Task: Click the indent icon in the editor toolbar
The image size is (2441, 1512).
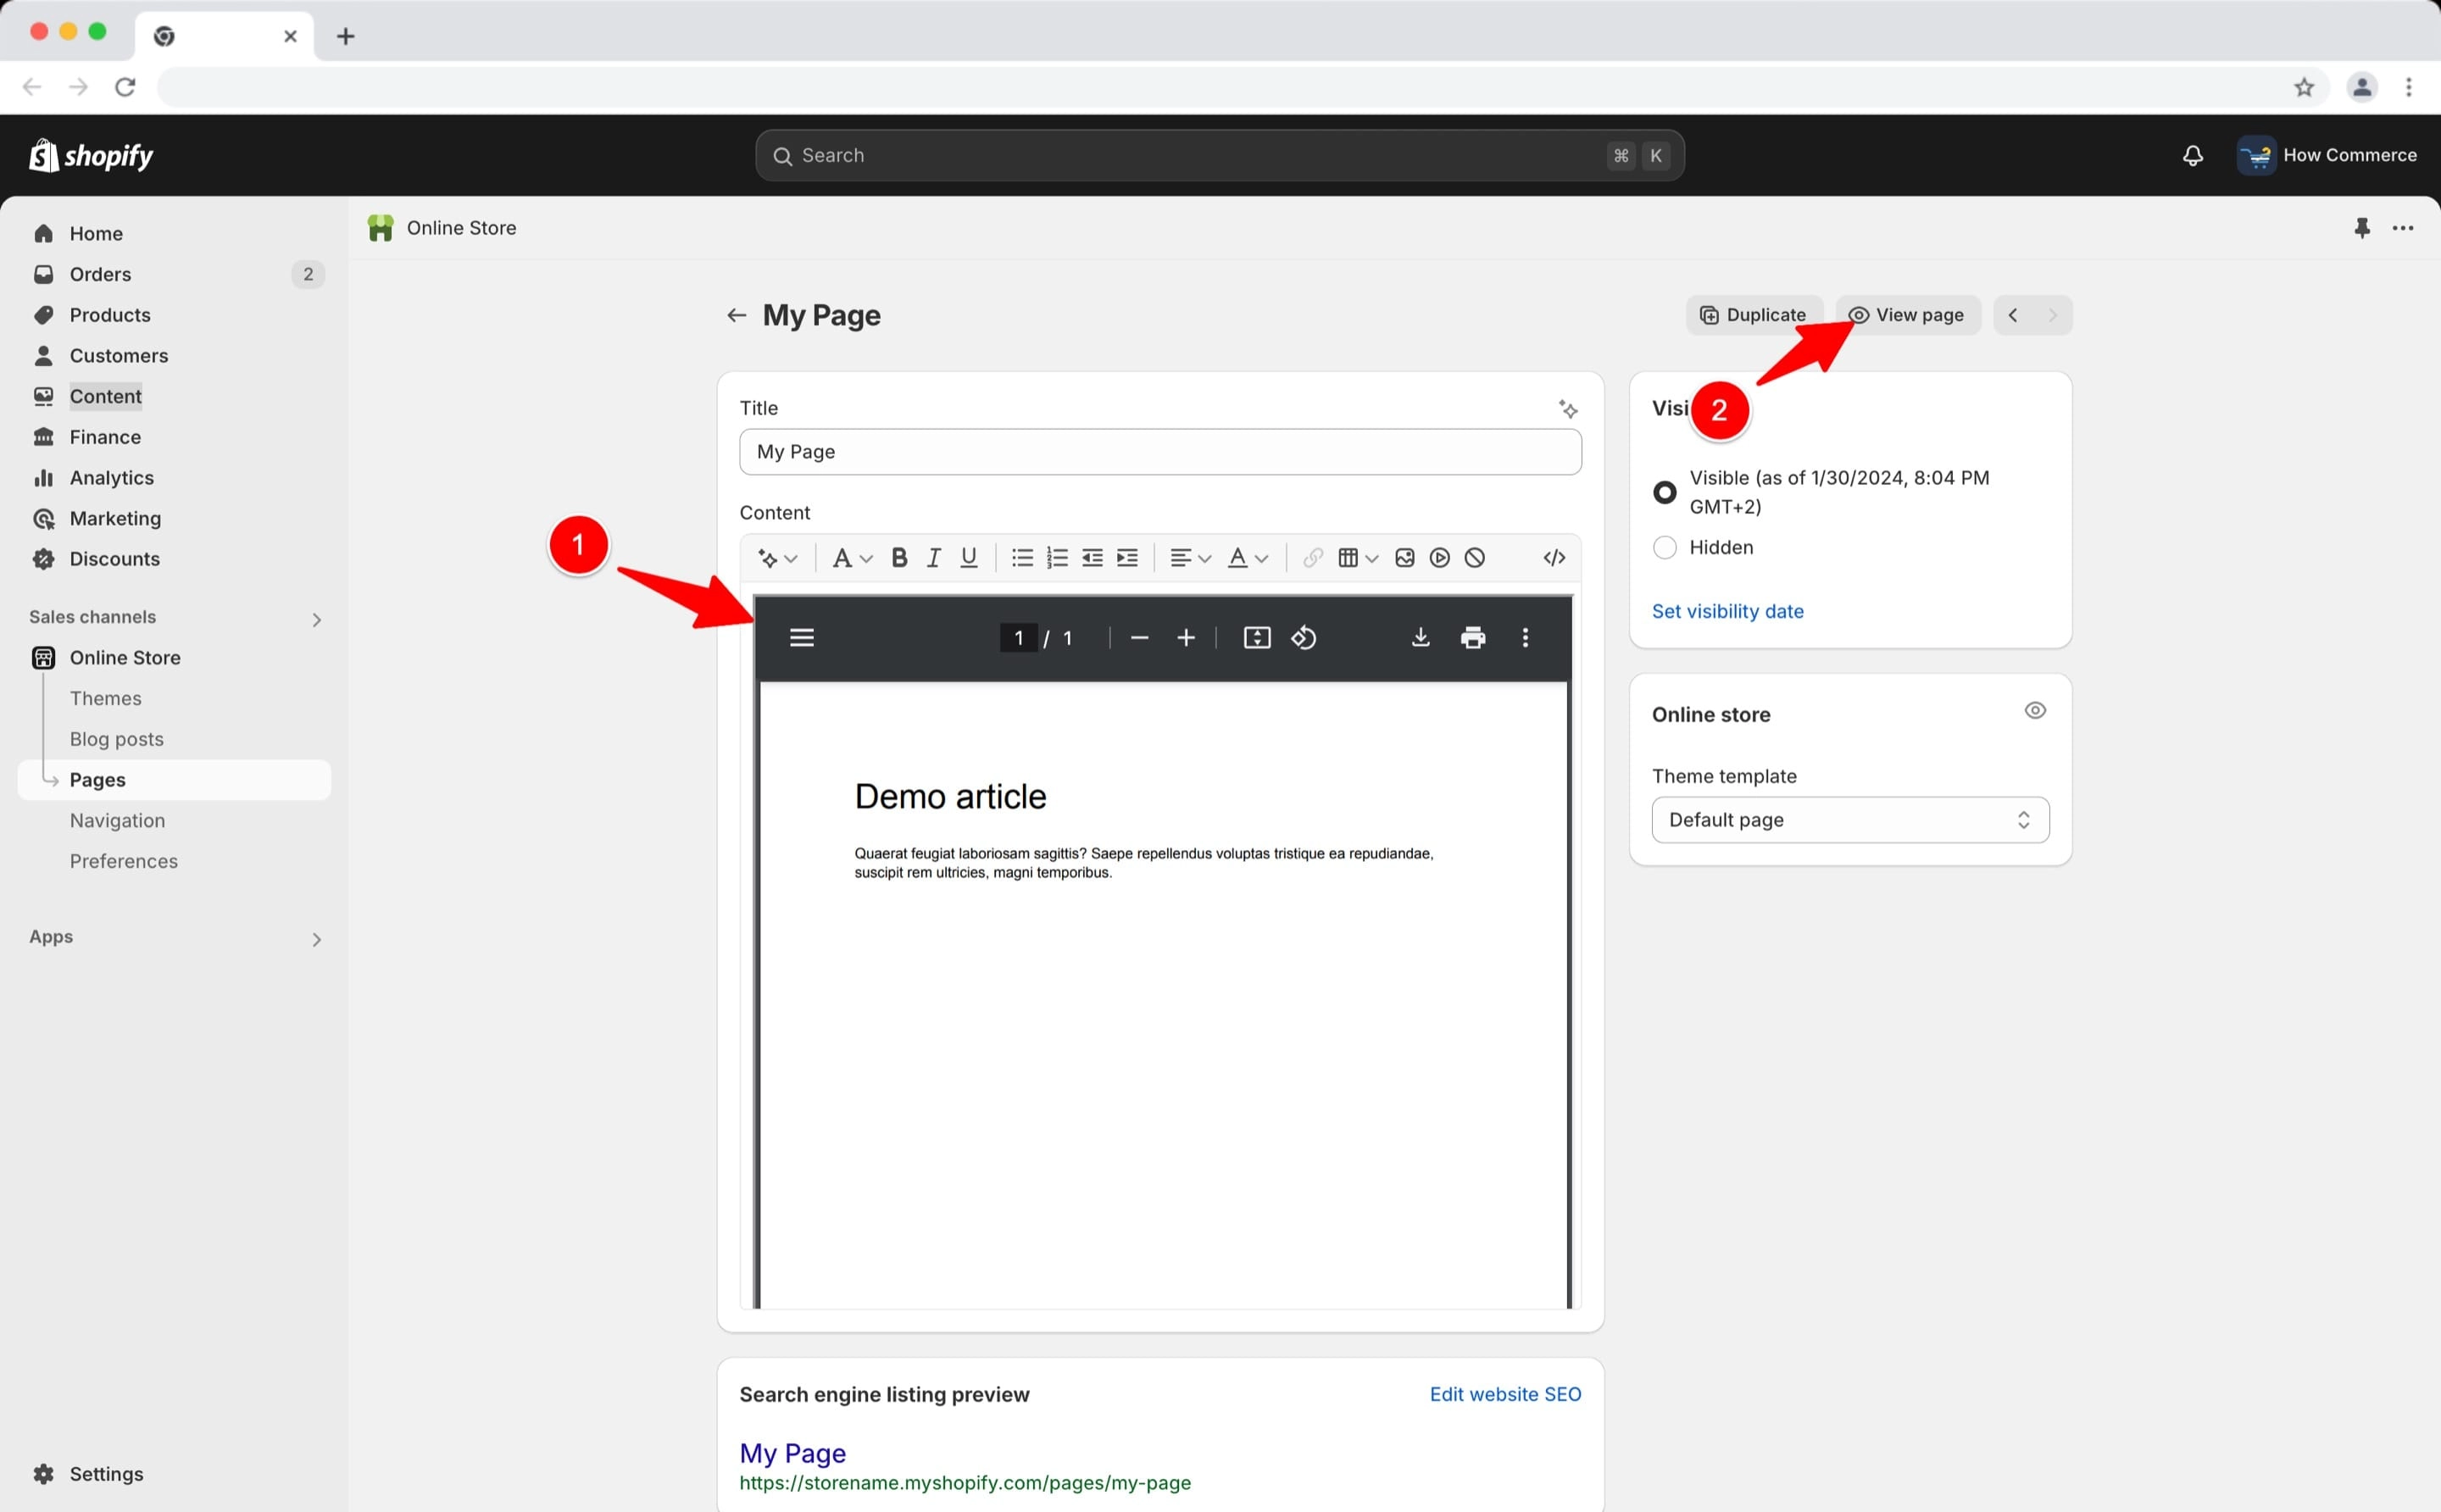Action: (x=1127, y=558)
